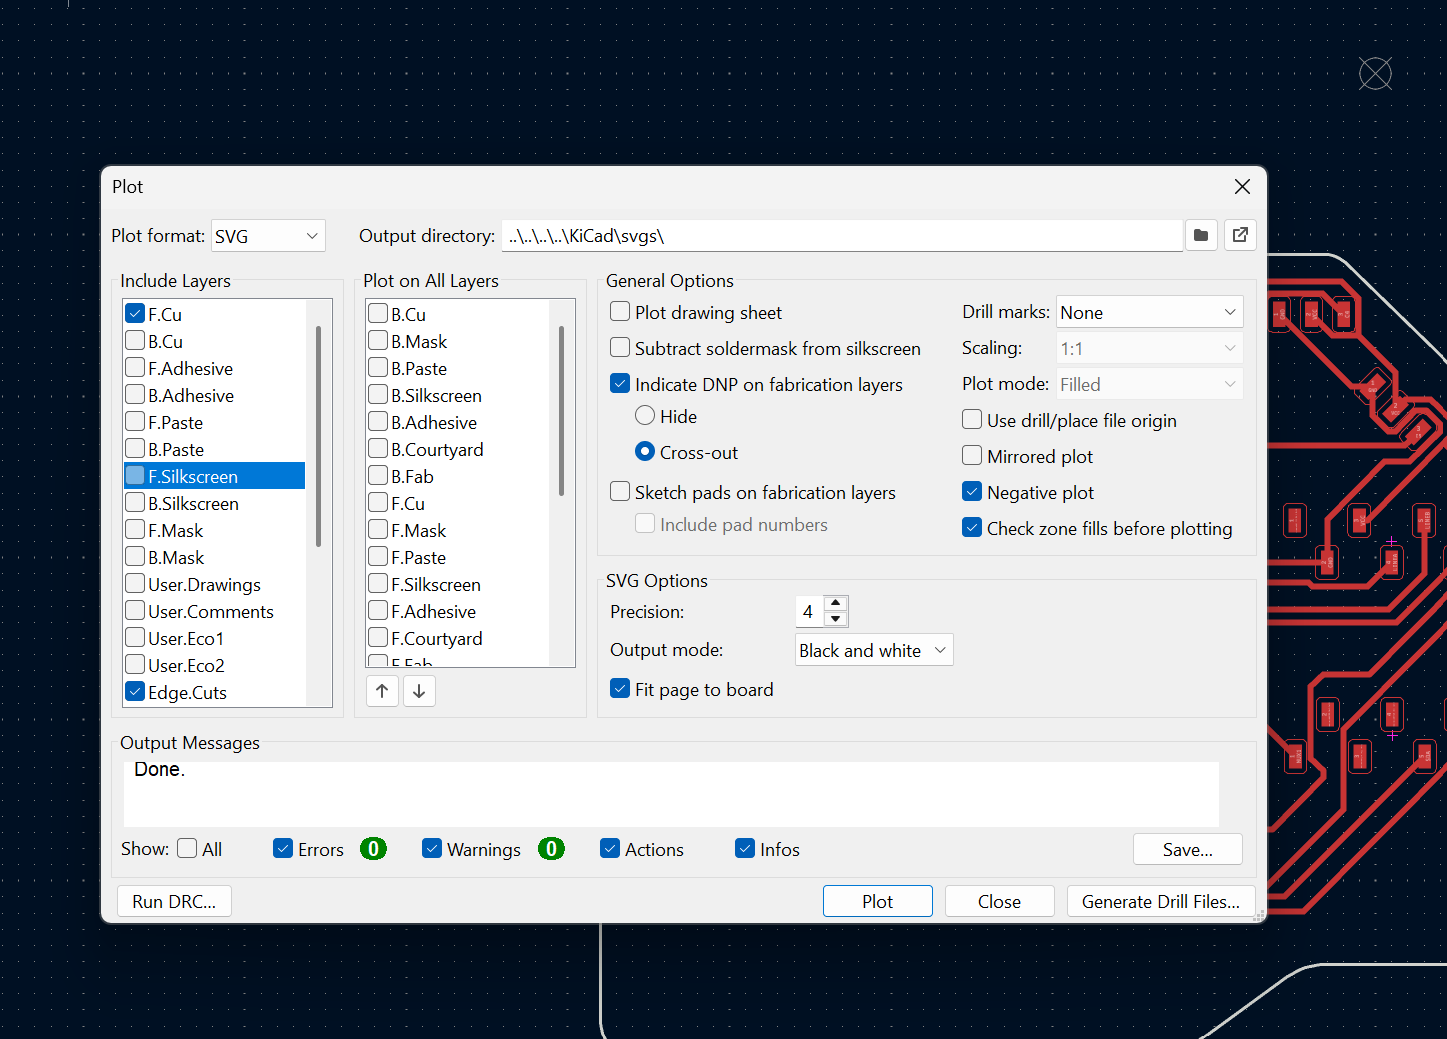Check F.Mask in Include Layers
The width and height of the screenshot is (1447, 1039).
pos(136,530)
